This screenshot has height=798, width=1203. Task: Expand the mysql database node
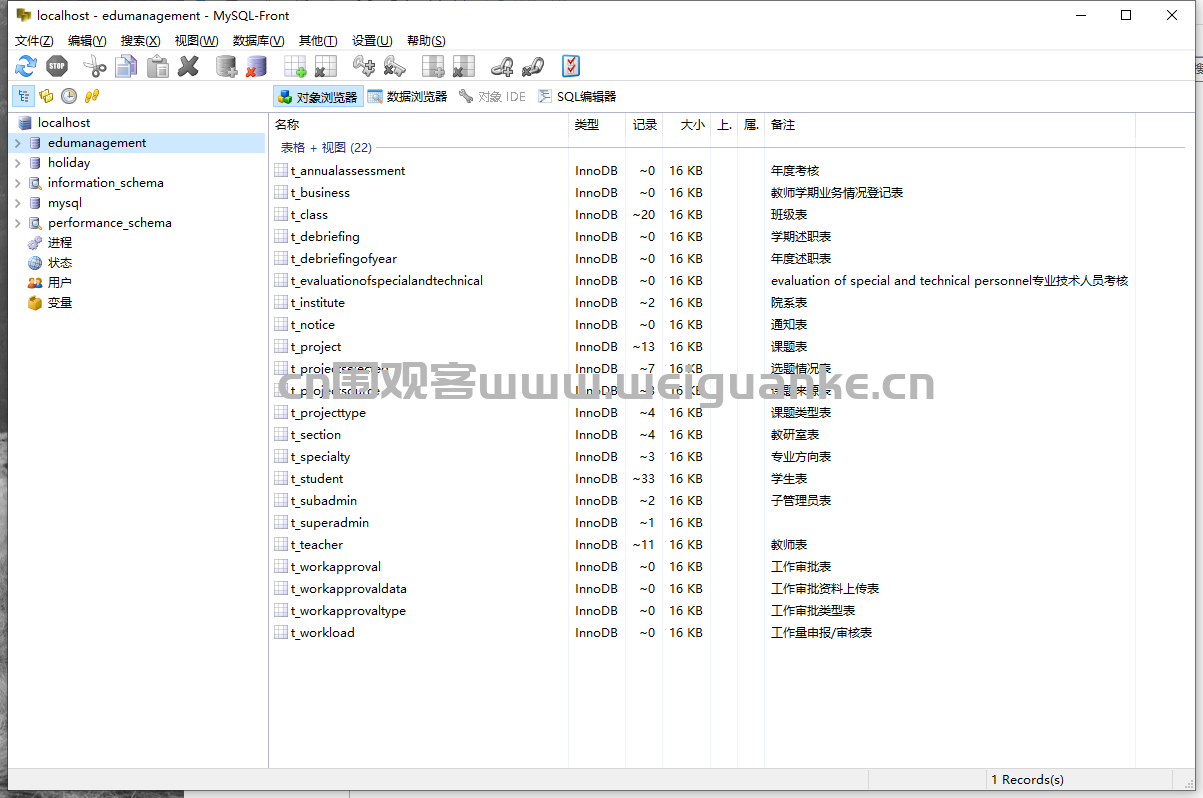point(17,203)
